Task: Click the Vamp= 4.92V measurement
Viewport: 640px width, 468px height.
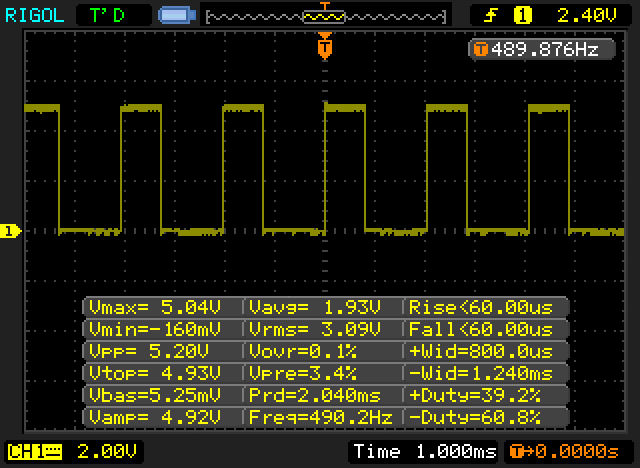Action: 155,417
